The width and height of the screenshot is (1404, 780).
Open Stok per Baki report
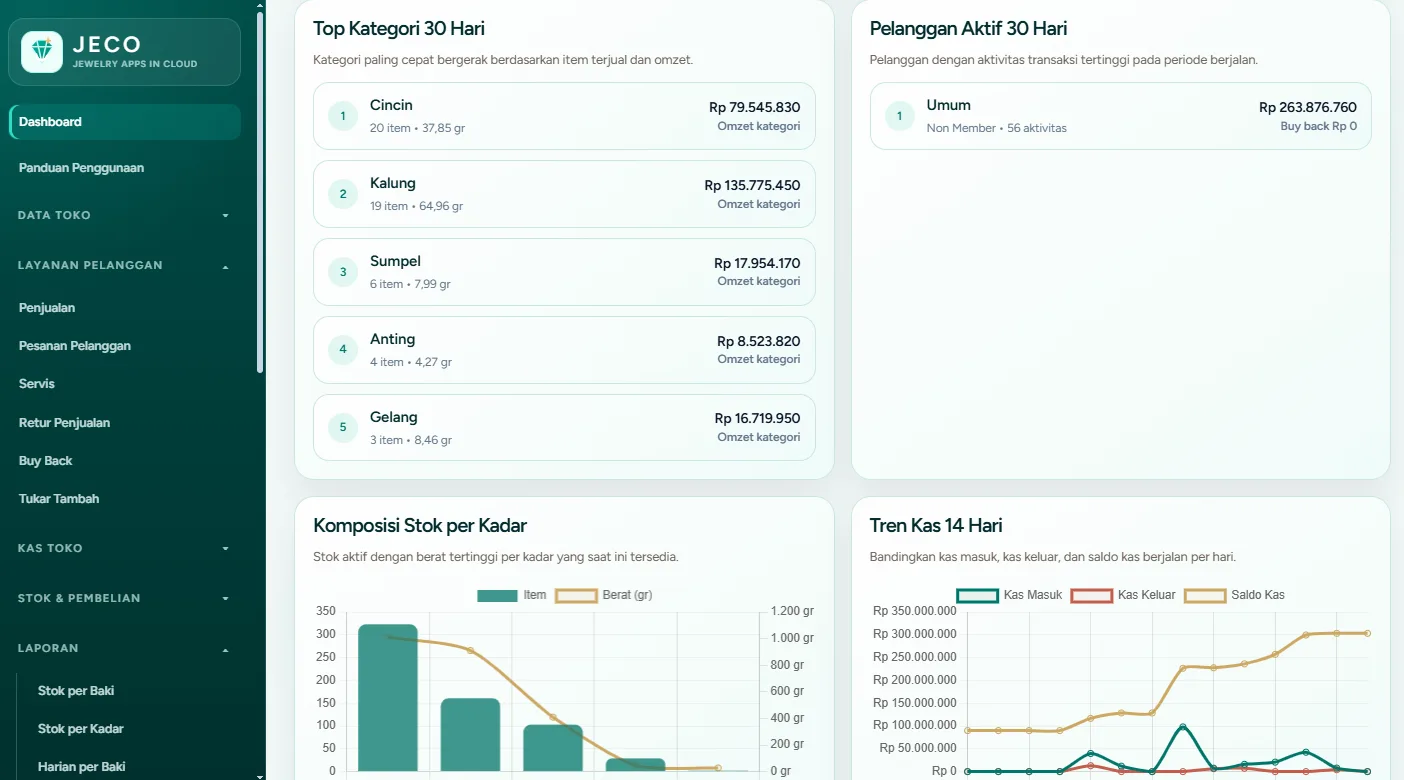(x=76, y=691)
